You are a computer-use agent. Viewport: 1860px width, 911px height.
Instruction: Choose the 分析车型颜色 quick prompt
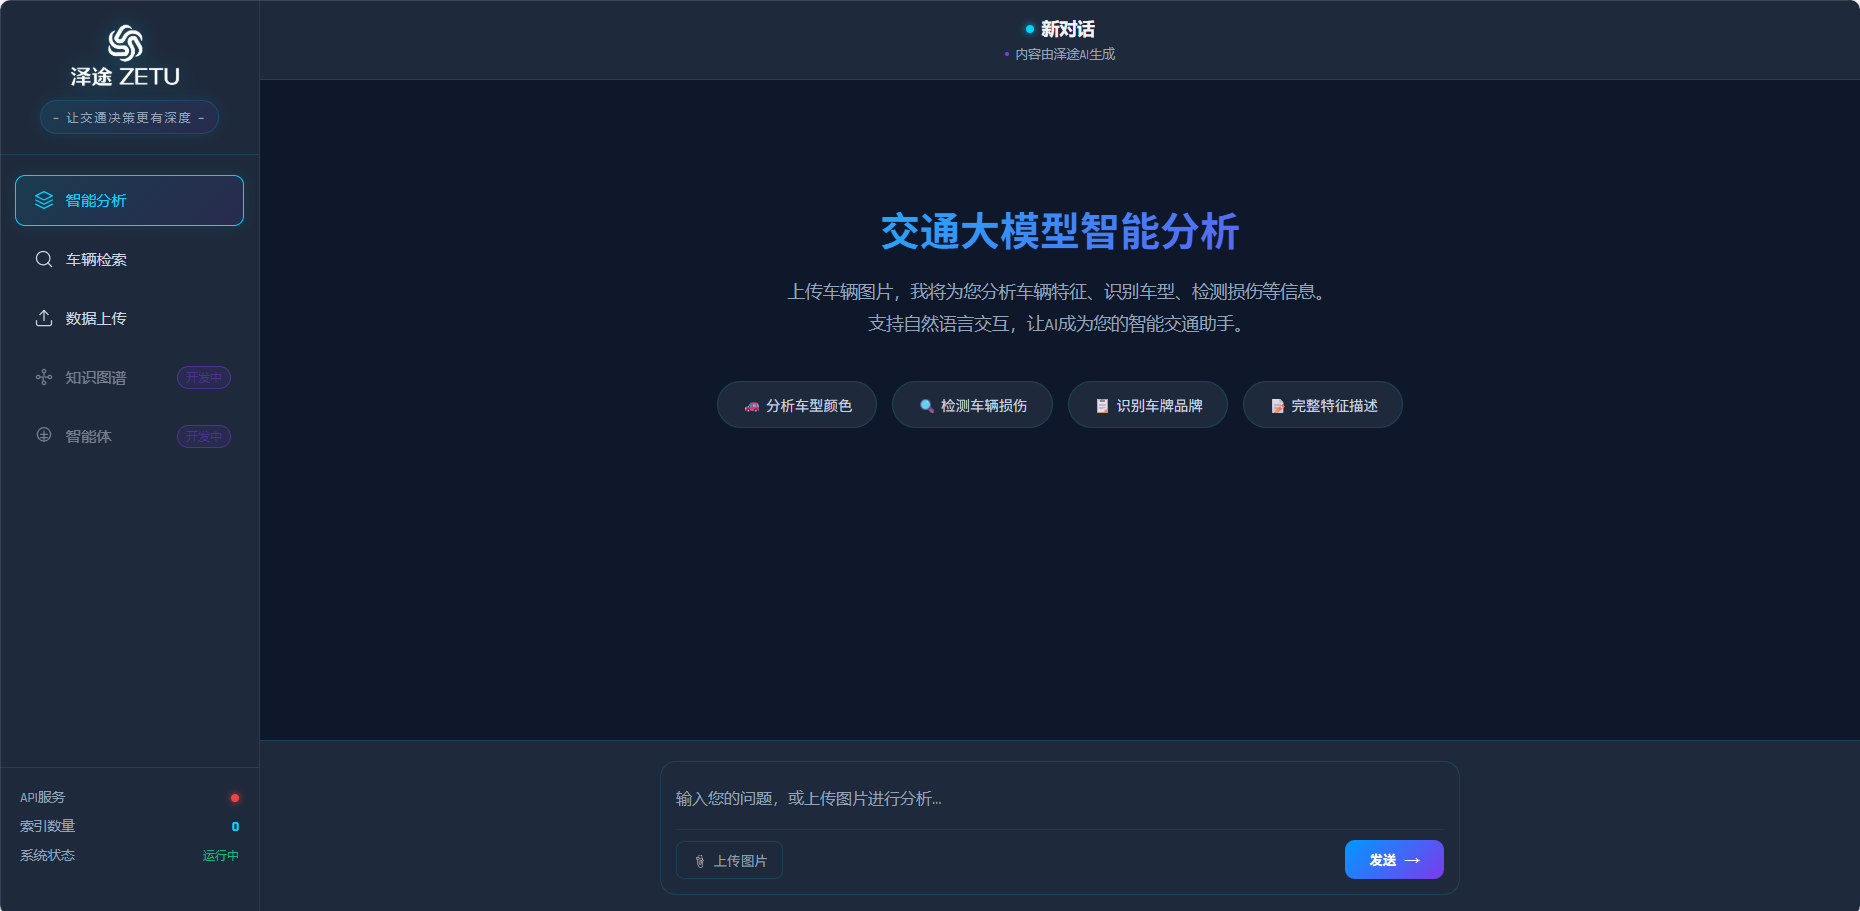[x=797, y=405]
